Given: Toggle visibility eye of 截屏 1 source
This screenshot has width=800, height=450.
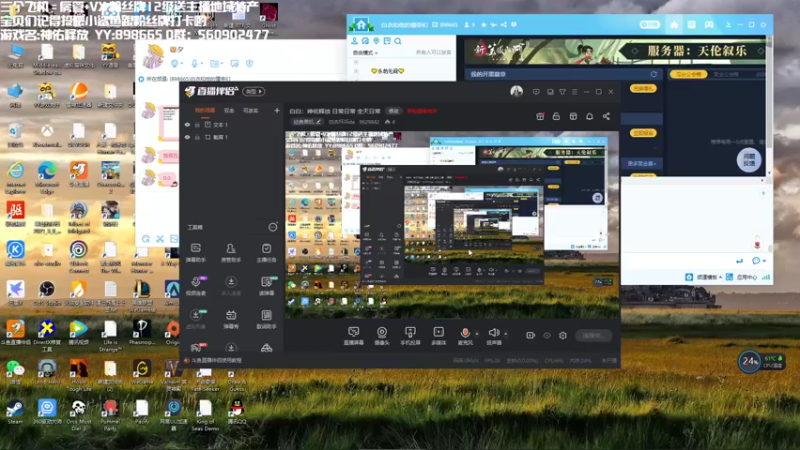Looking at the screenshot, I should 187,137.
